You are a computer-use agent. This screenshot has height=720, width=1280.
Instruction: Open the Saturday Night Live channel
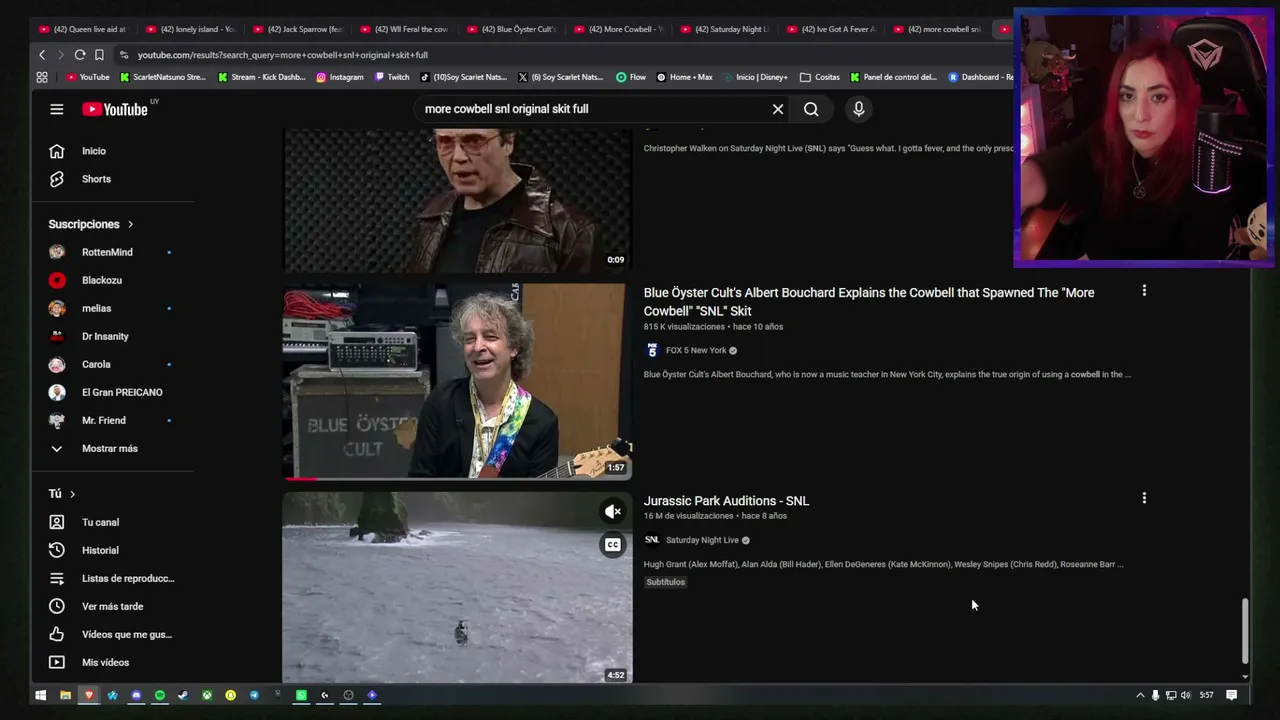coord(702,540)
